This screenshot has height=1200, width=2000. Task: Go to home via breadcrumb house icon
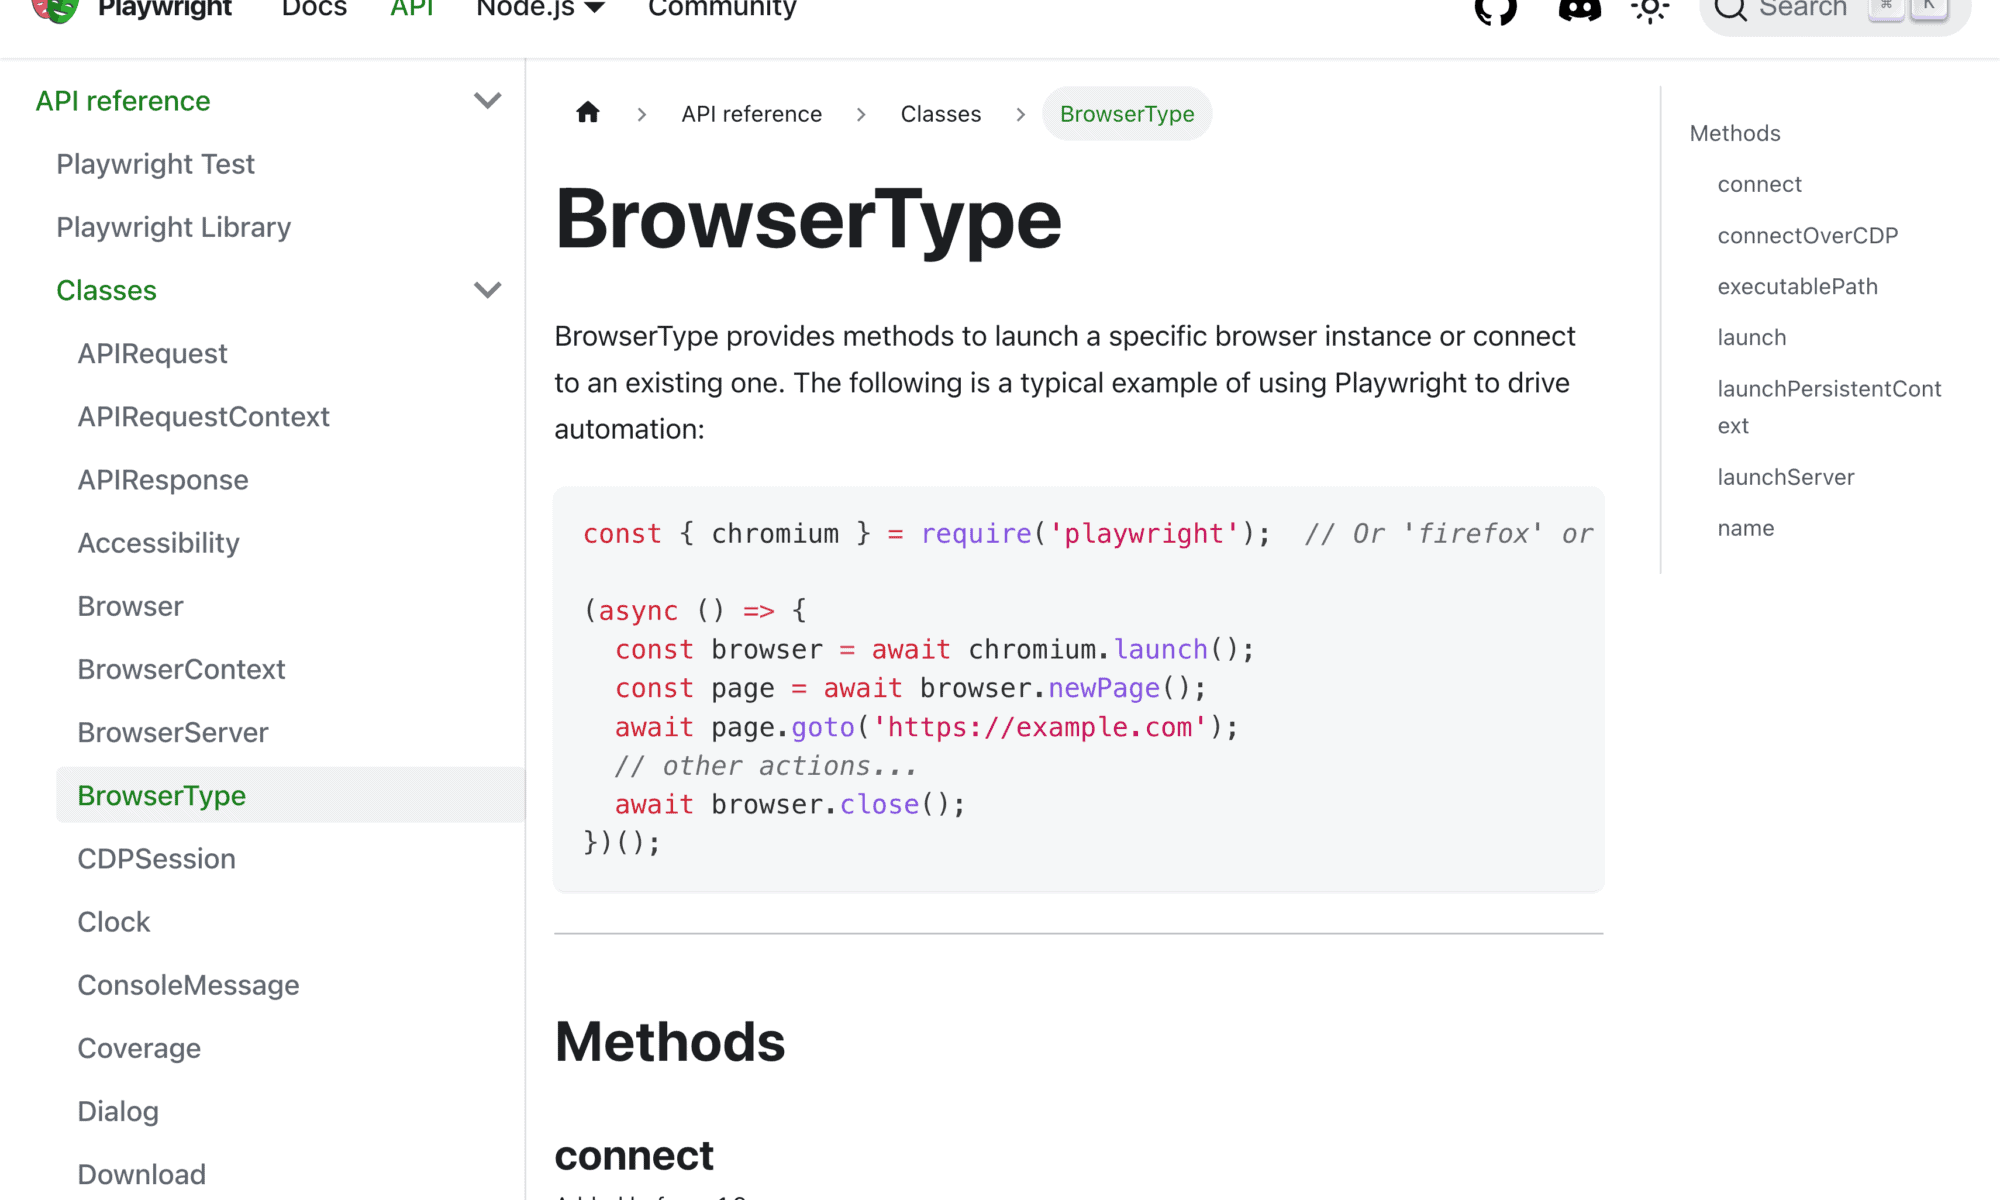click(x=588, y=113)
